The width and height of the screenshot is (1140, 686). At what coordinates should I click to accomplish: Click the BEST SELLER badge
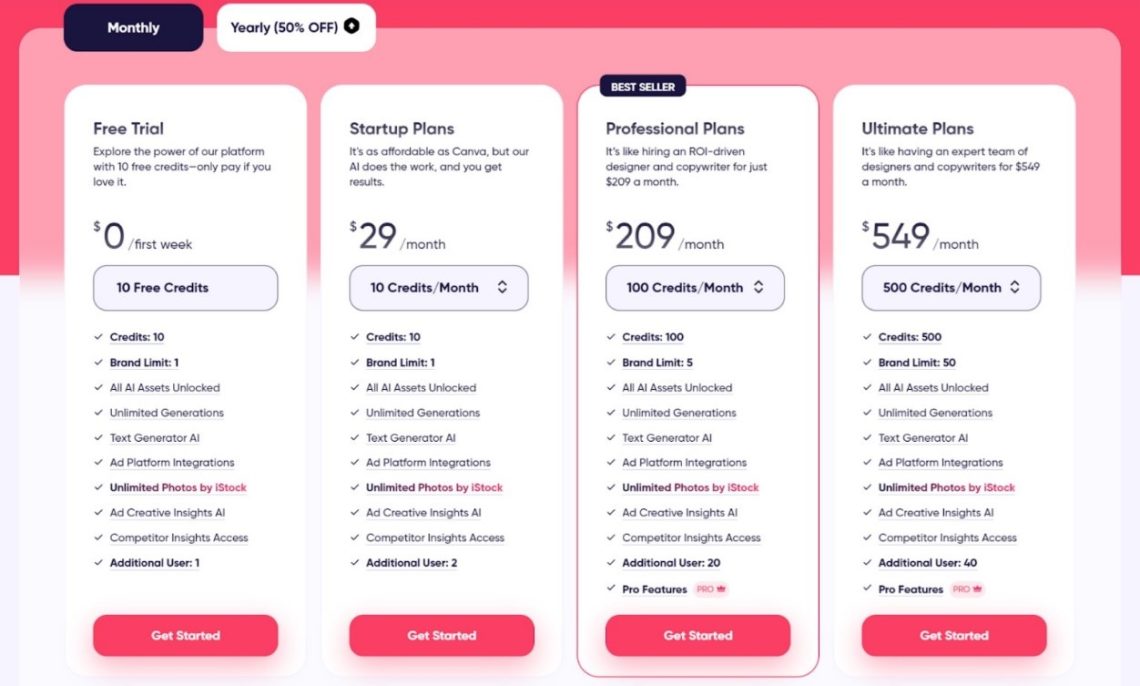pos(643,87)
